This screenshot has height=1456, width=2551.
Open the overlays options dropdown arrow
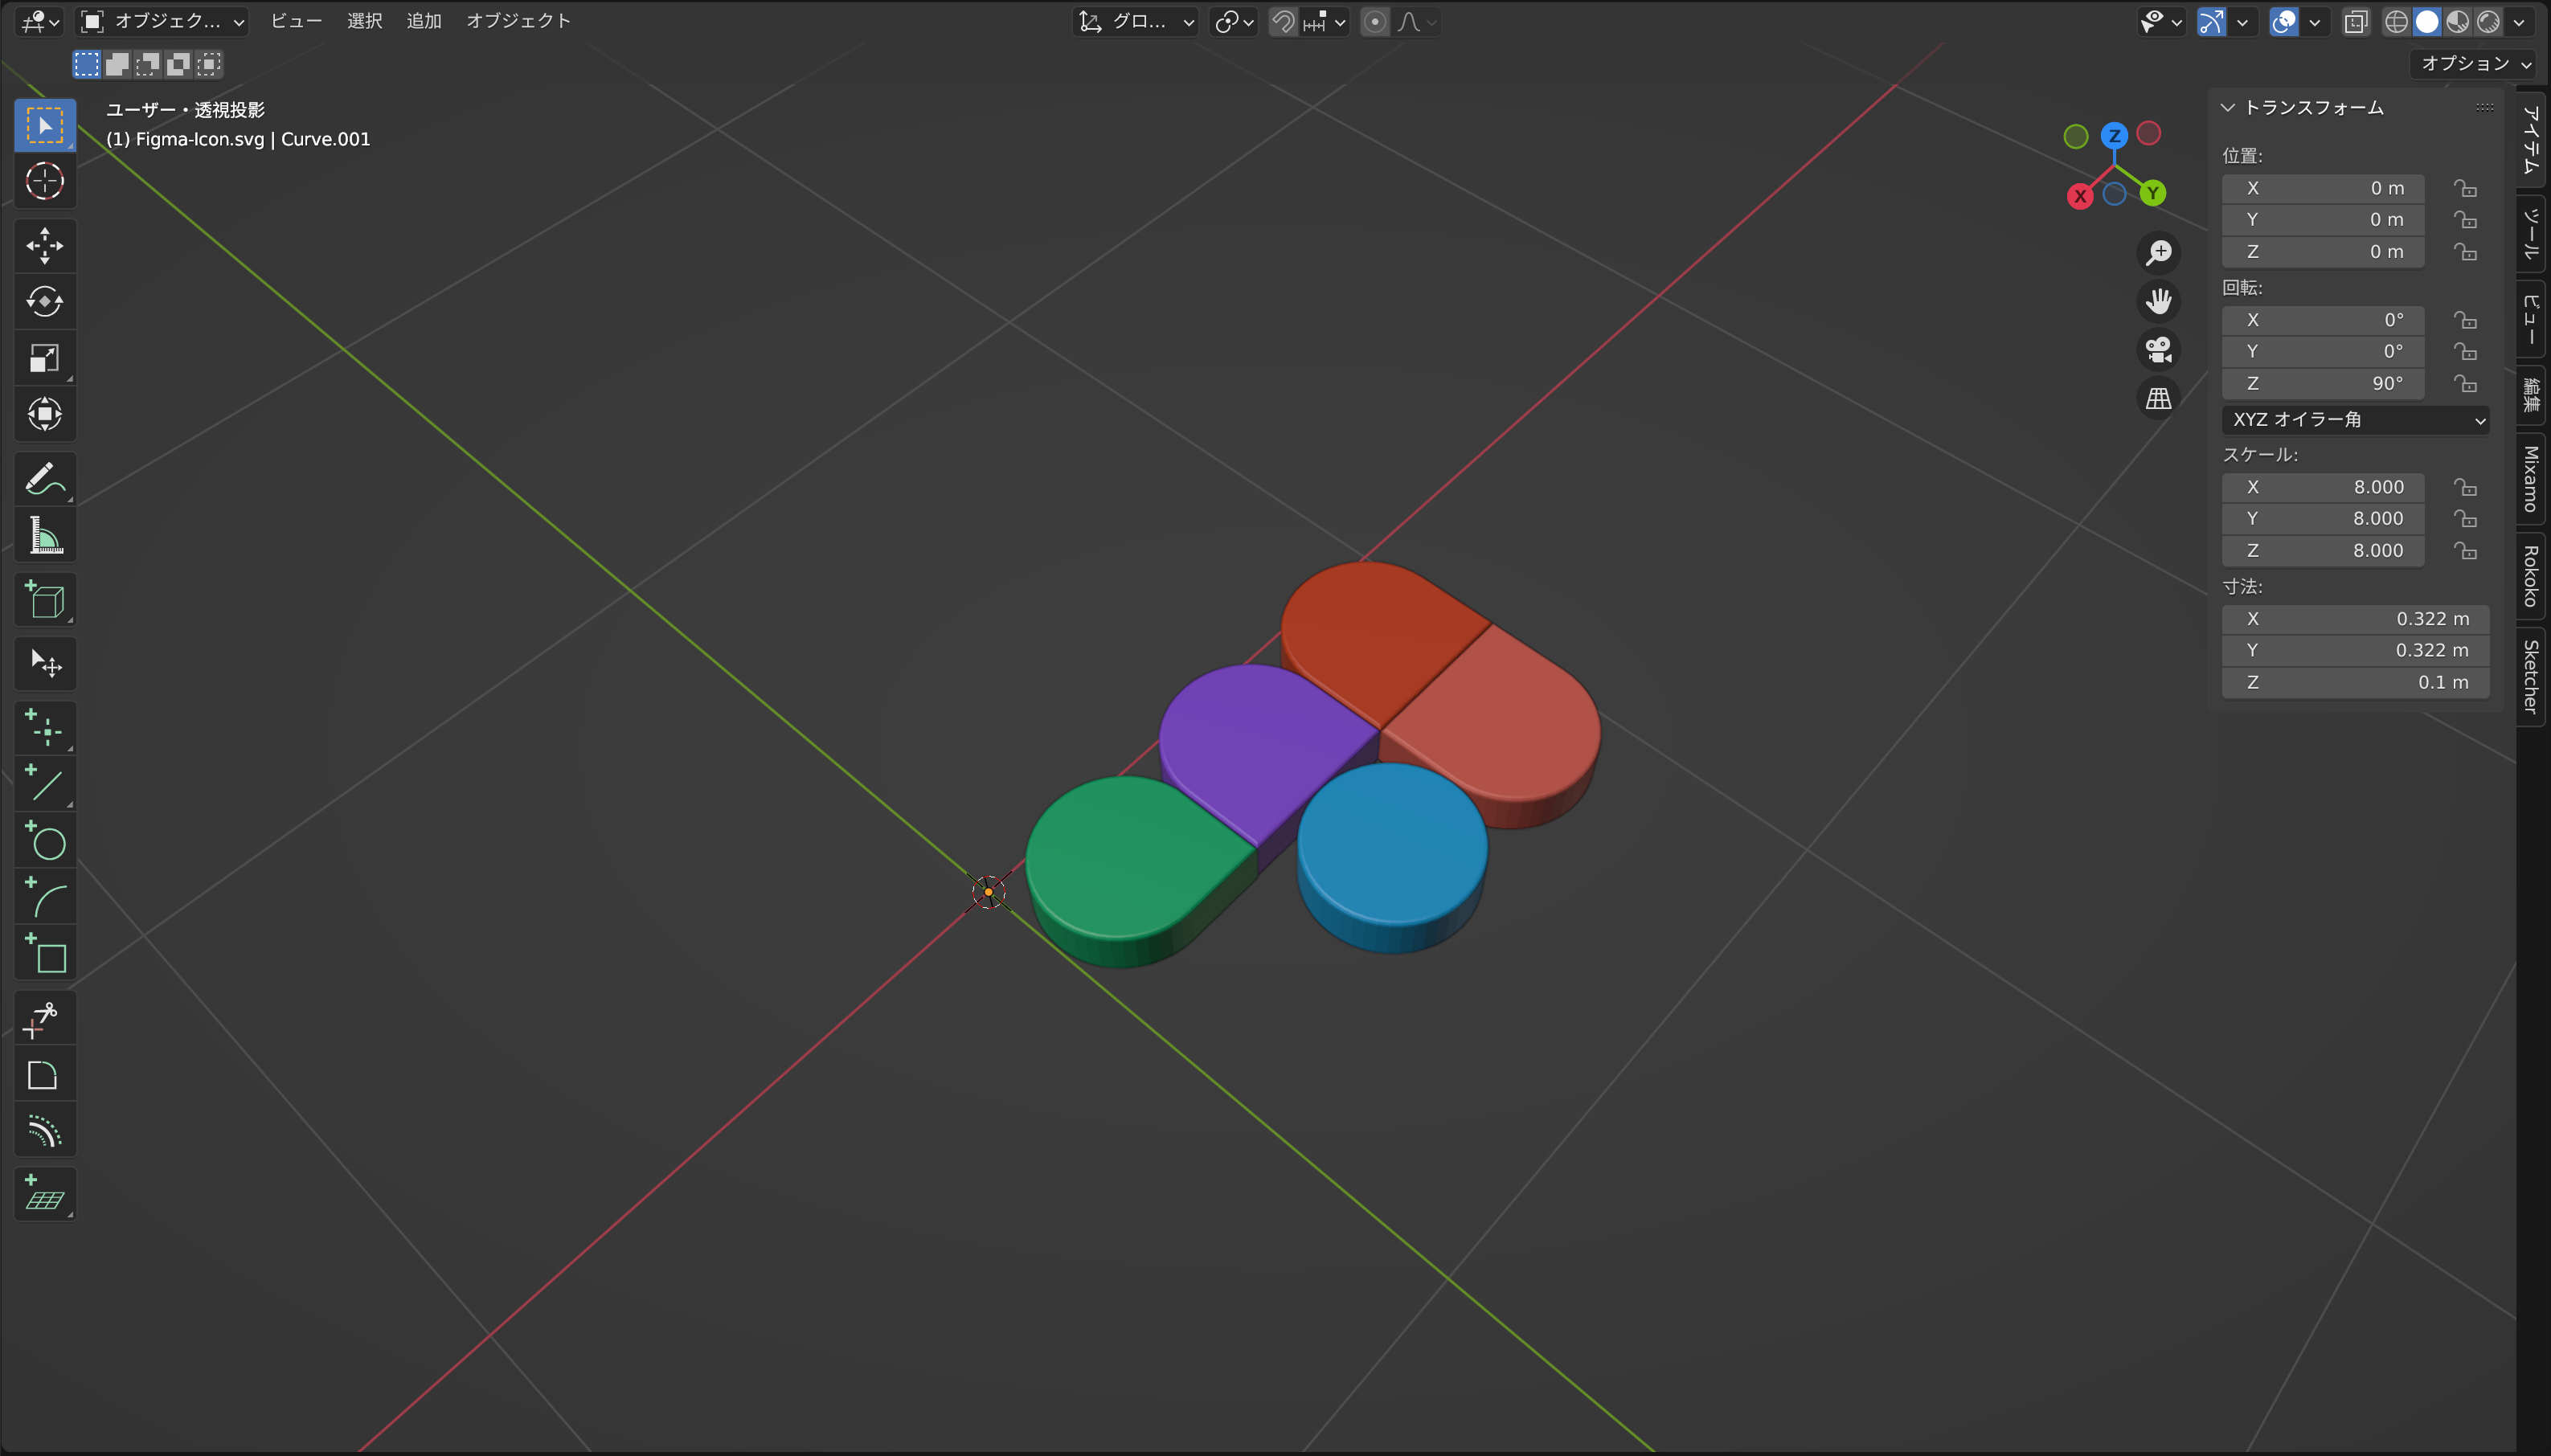[2314, 21]
